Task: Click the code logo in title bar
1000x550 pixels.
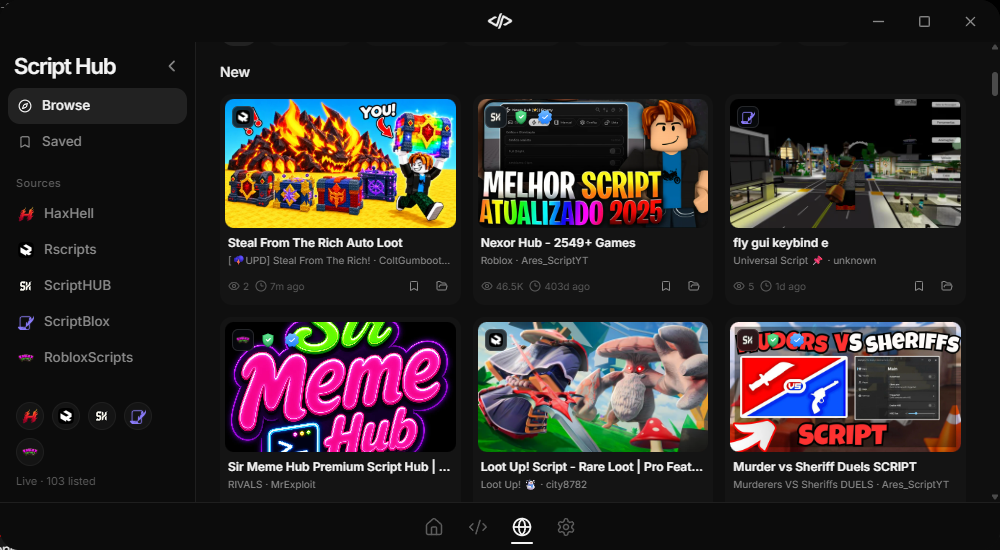Action: coord(500,22)
